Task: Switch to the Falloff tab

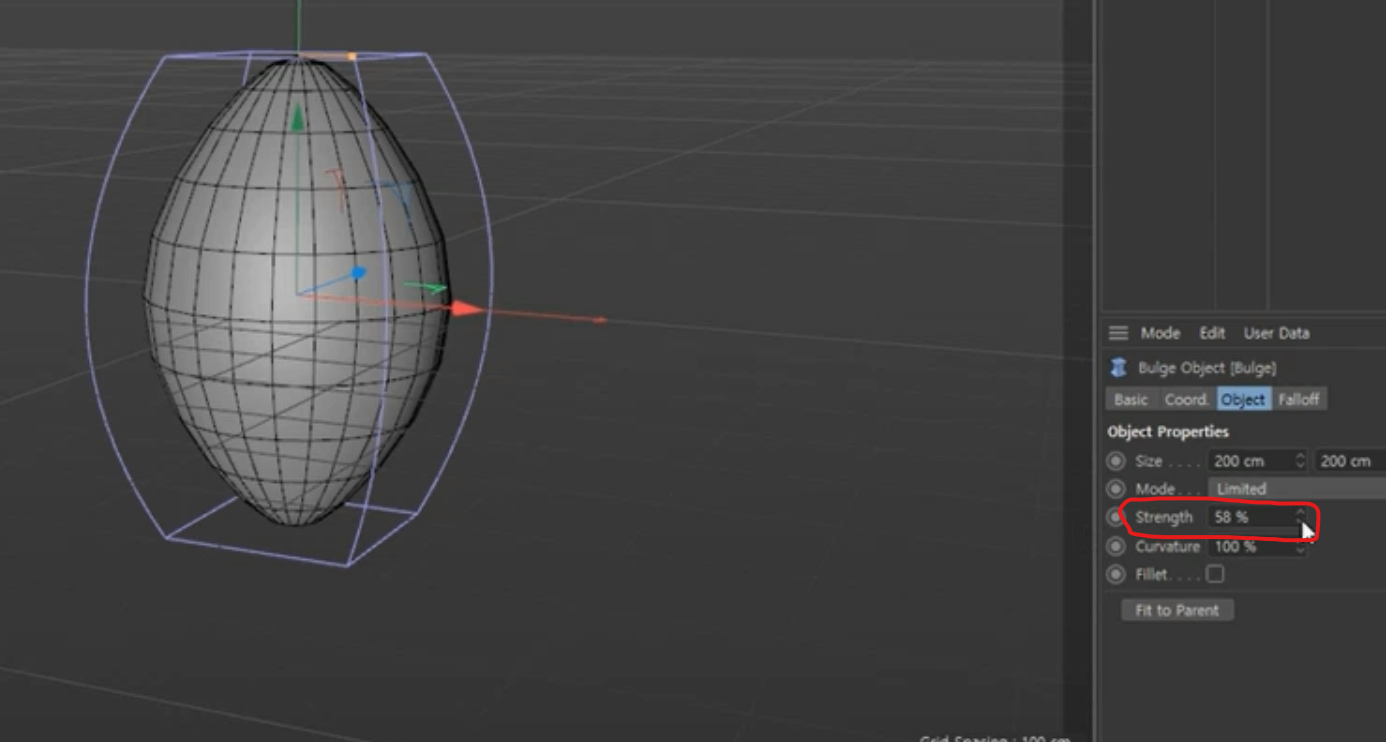Action: click(x=1299, y=399)
